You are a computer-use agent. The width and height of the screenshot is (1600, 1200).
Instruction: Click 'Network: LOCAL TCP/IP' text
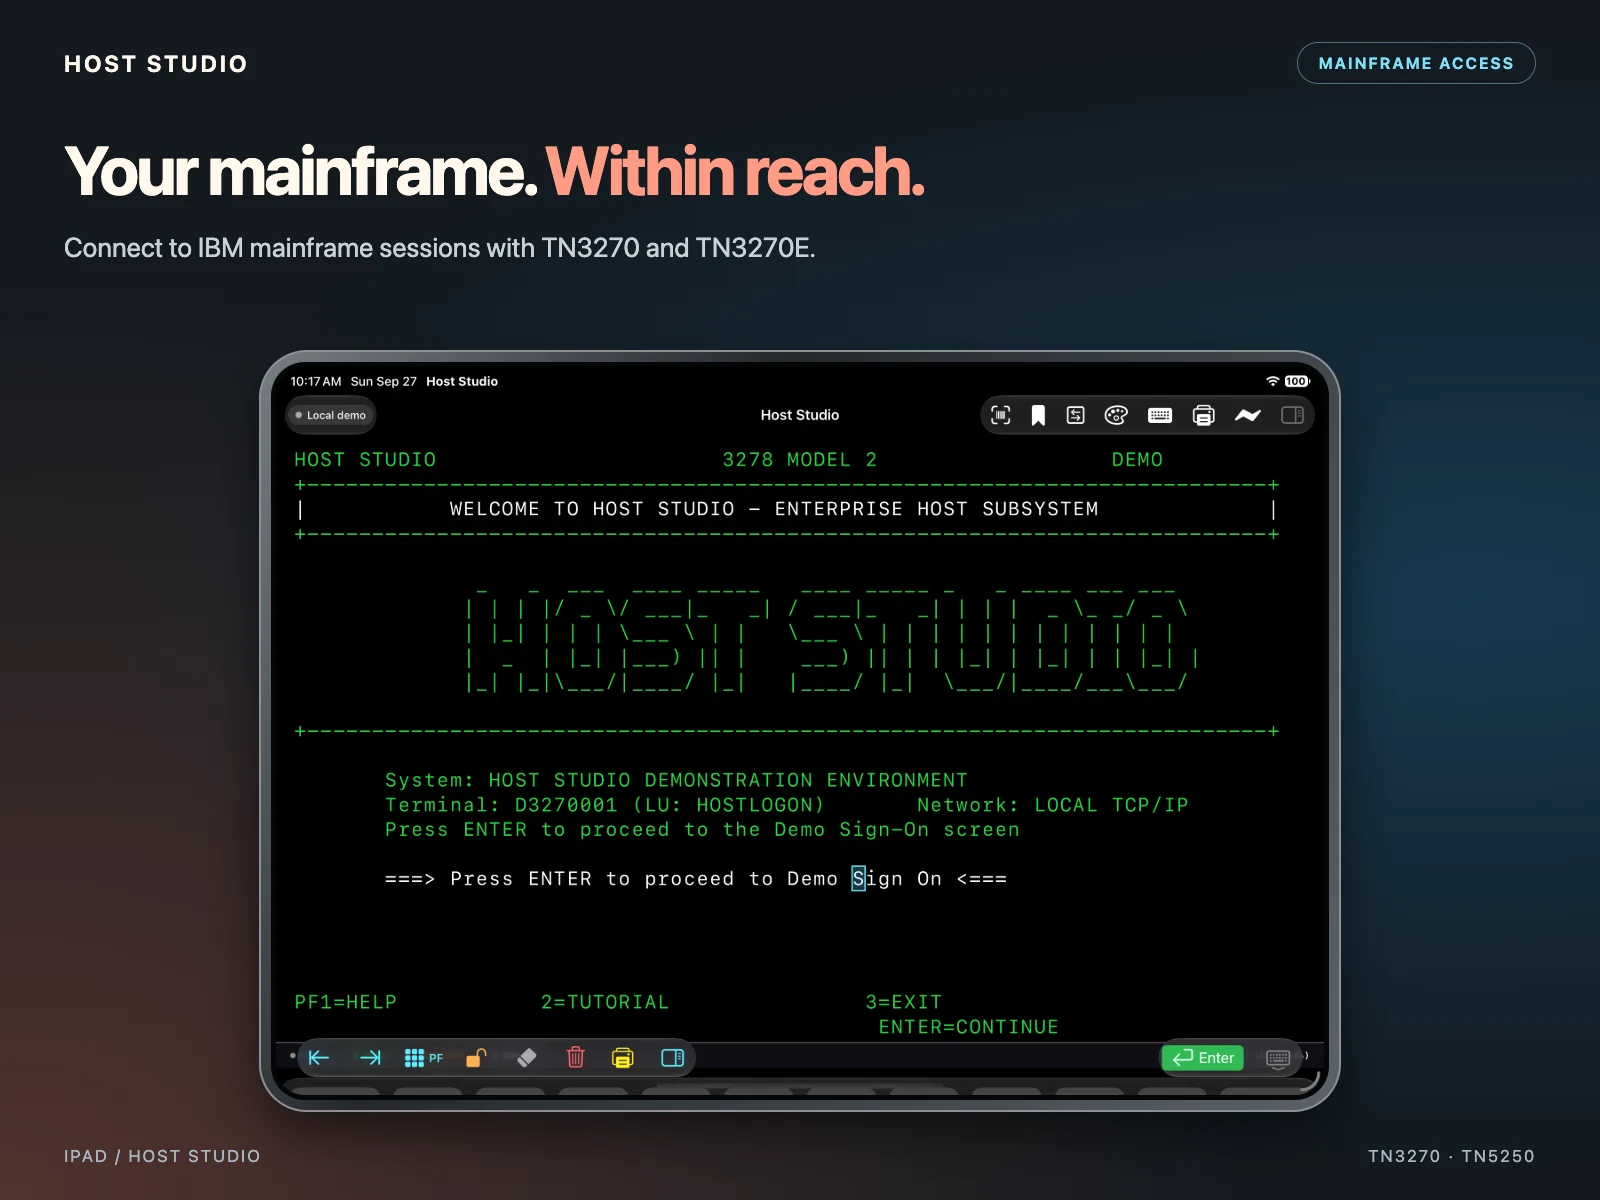[x=1053, y=805]
